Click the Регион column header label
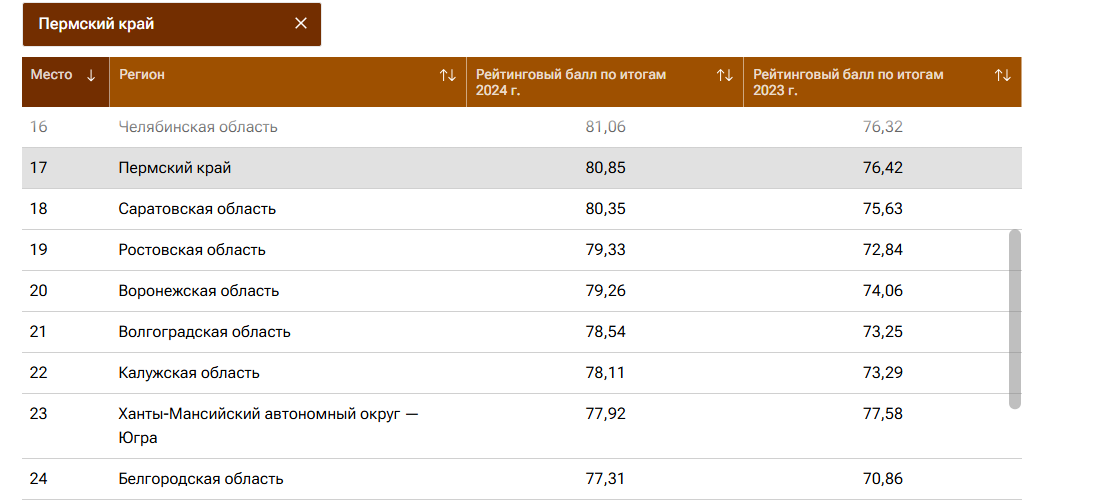This screenshot has width=1100, height=501. (x=142, y=75)
